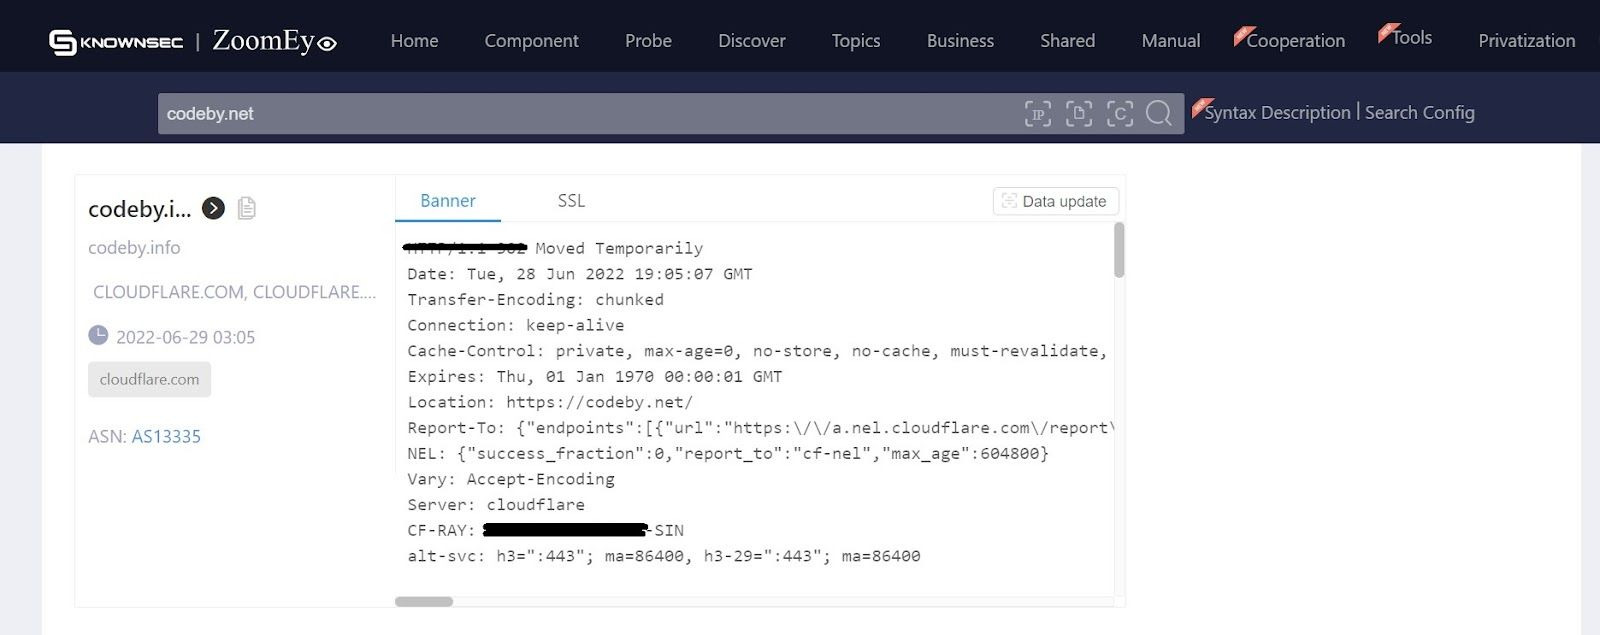1600x635 pixels.
Task: Click the Location: https://codeby.net/ line
Action: point(550,402)
